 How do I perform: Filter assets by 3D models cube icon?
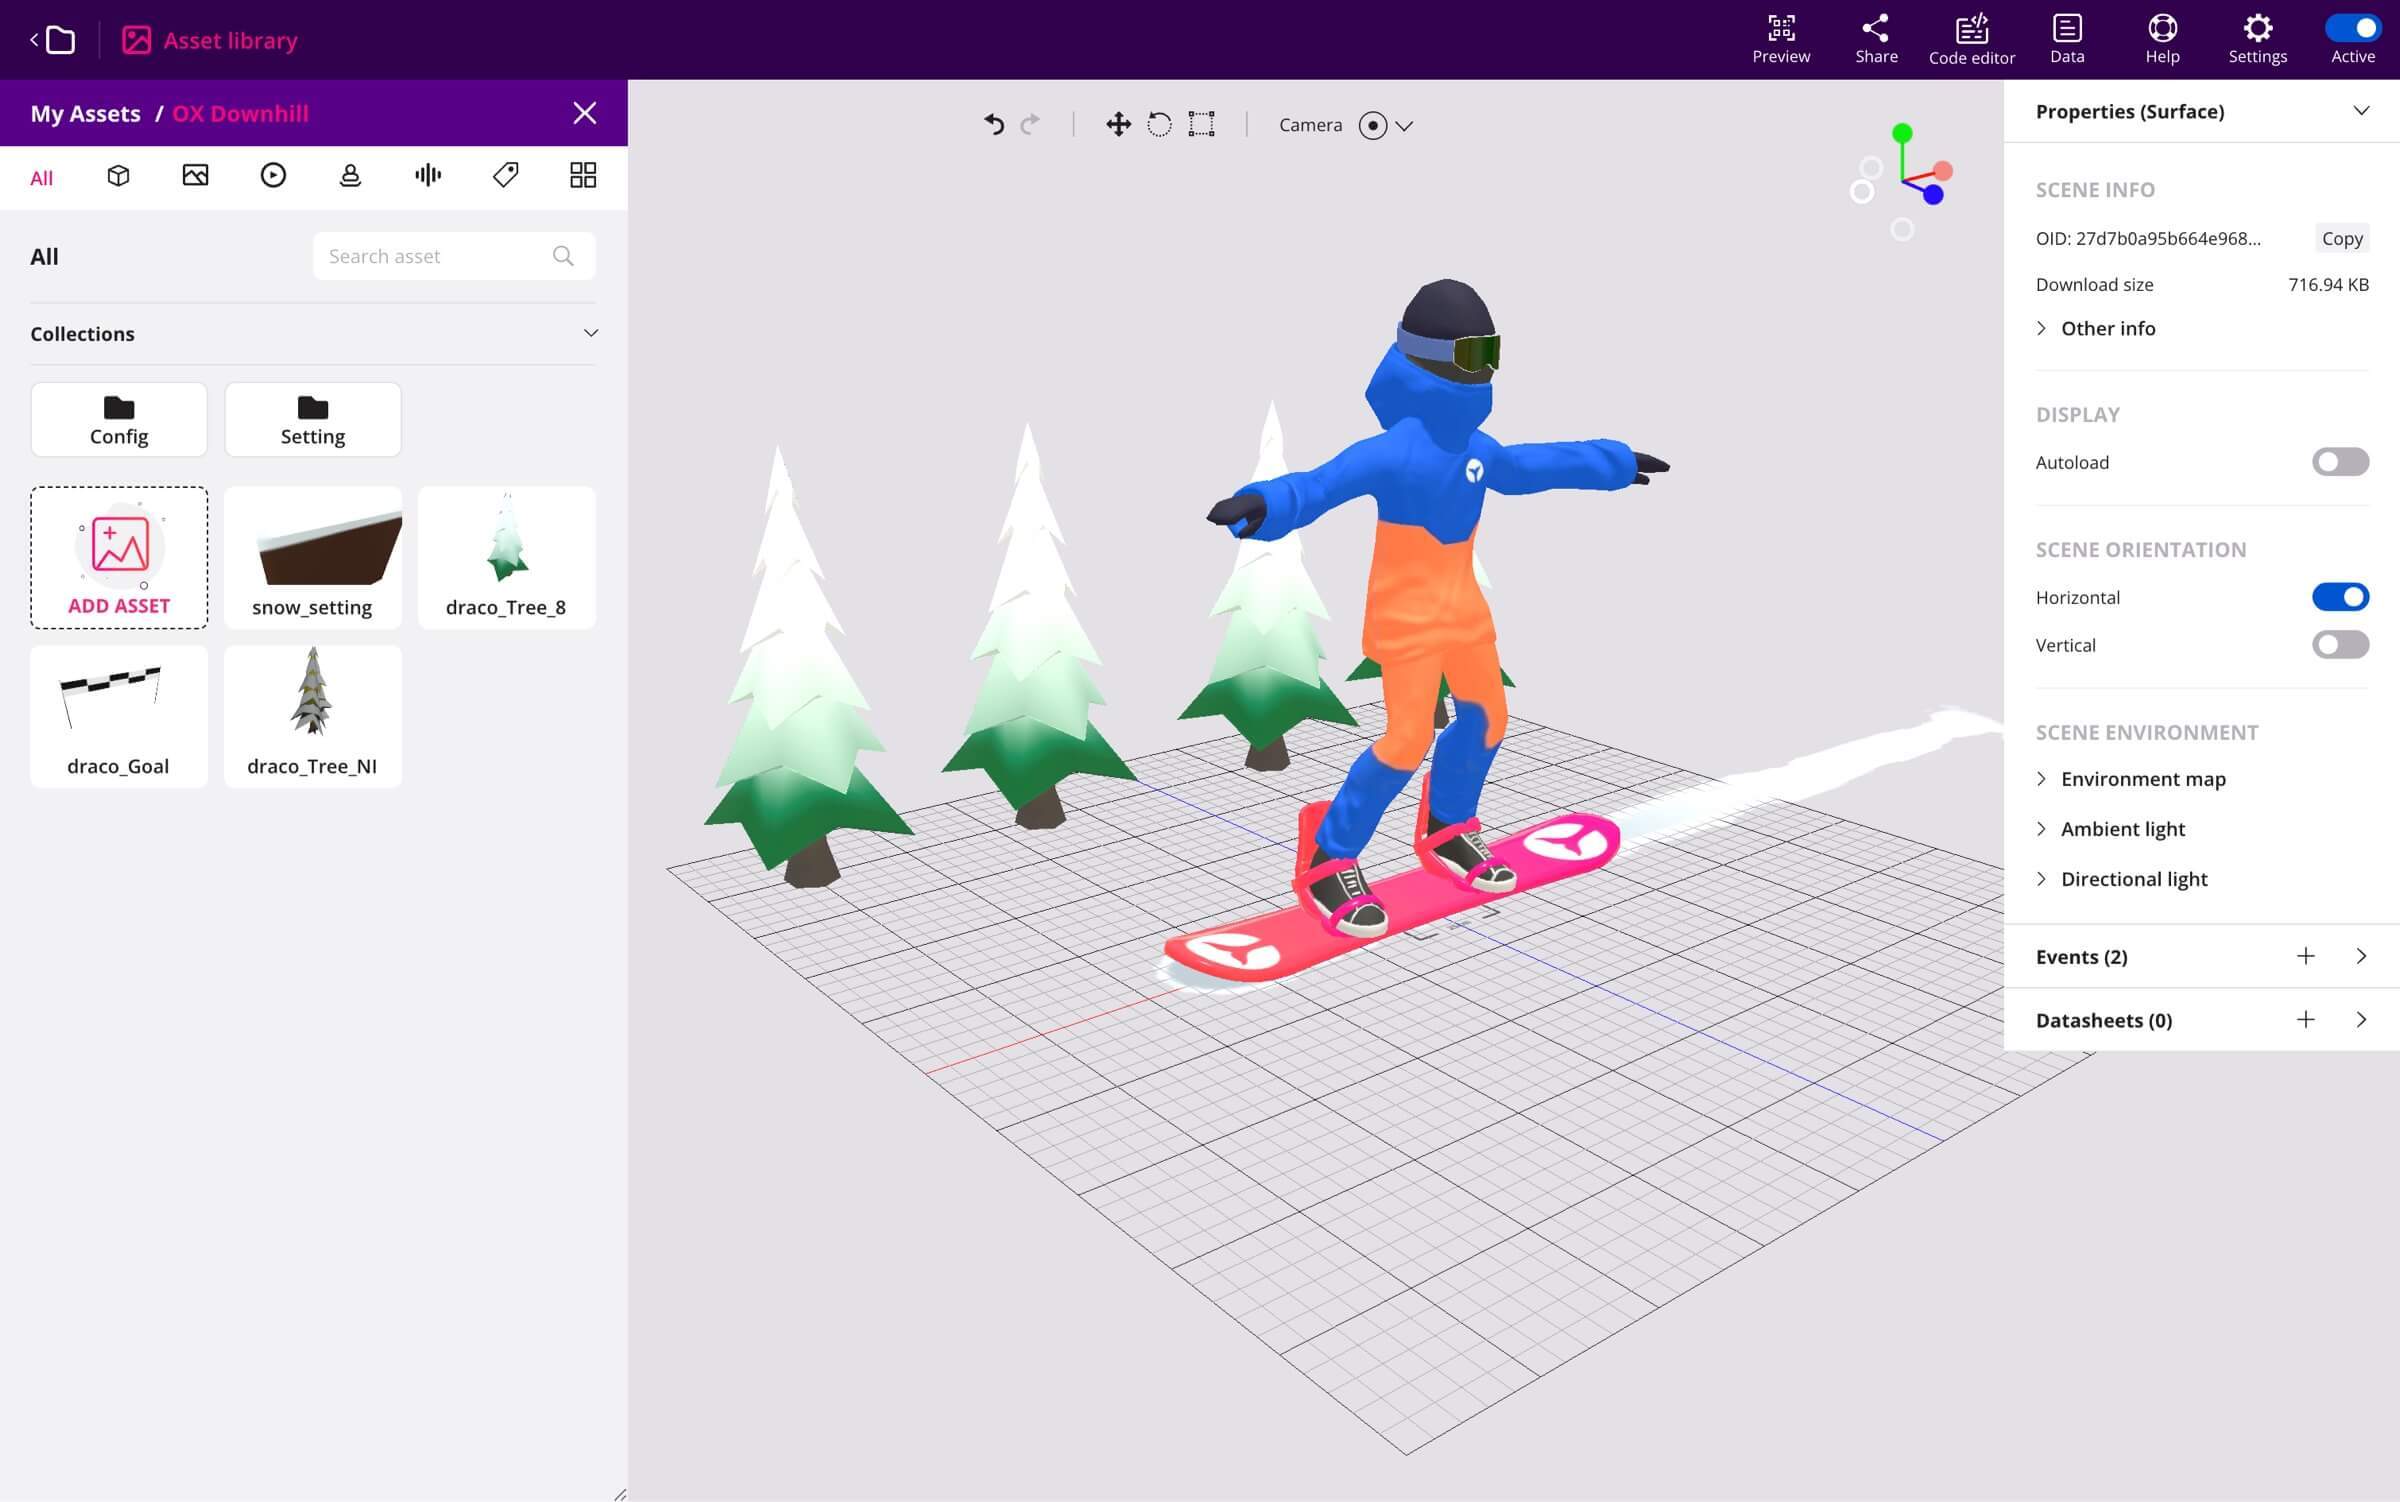(118, 176)
